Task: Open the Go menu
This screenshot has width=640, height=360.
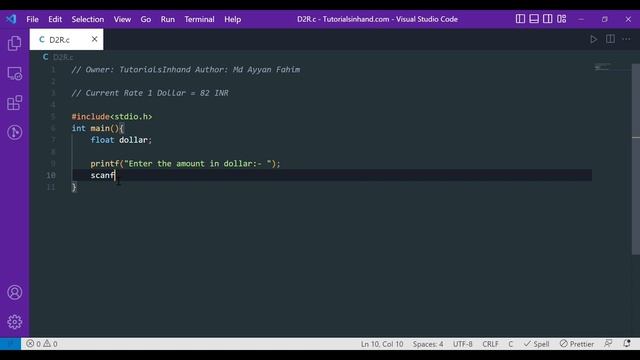Action: 146,19
